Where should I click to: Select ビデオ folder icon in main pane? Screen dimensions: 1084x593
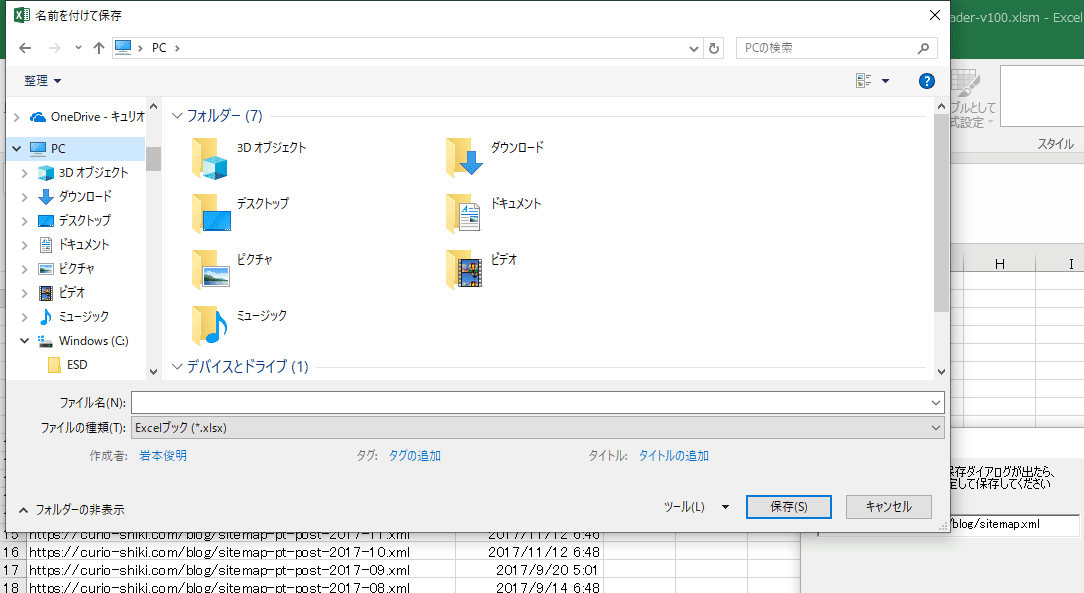[464, 269]
